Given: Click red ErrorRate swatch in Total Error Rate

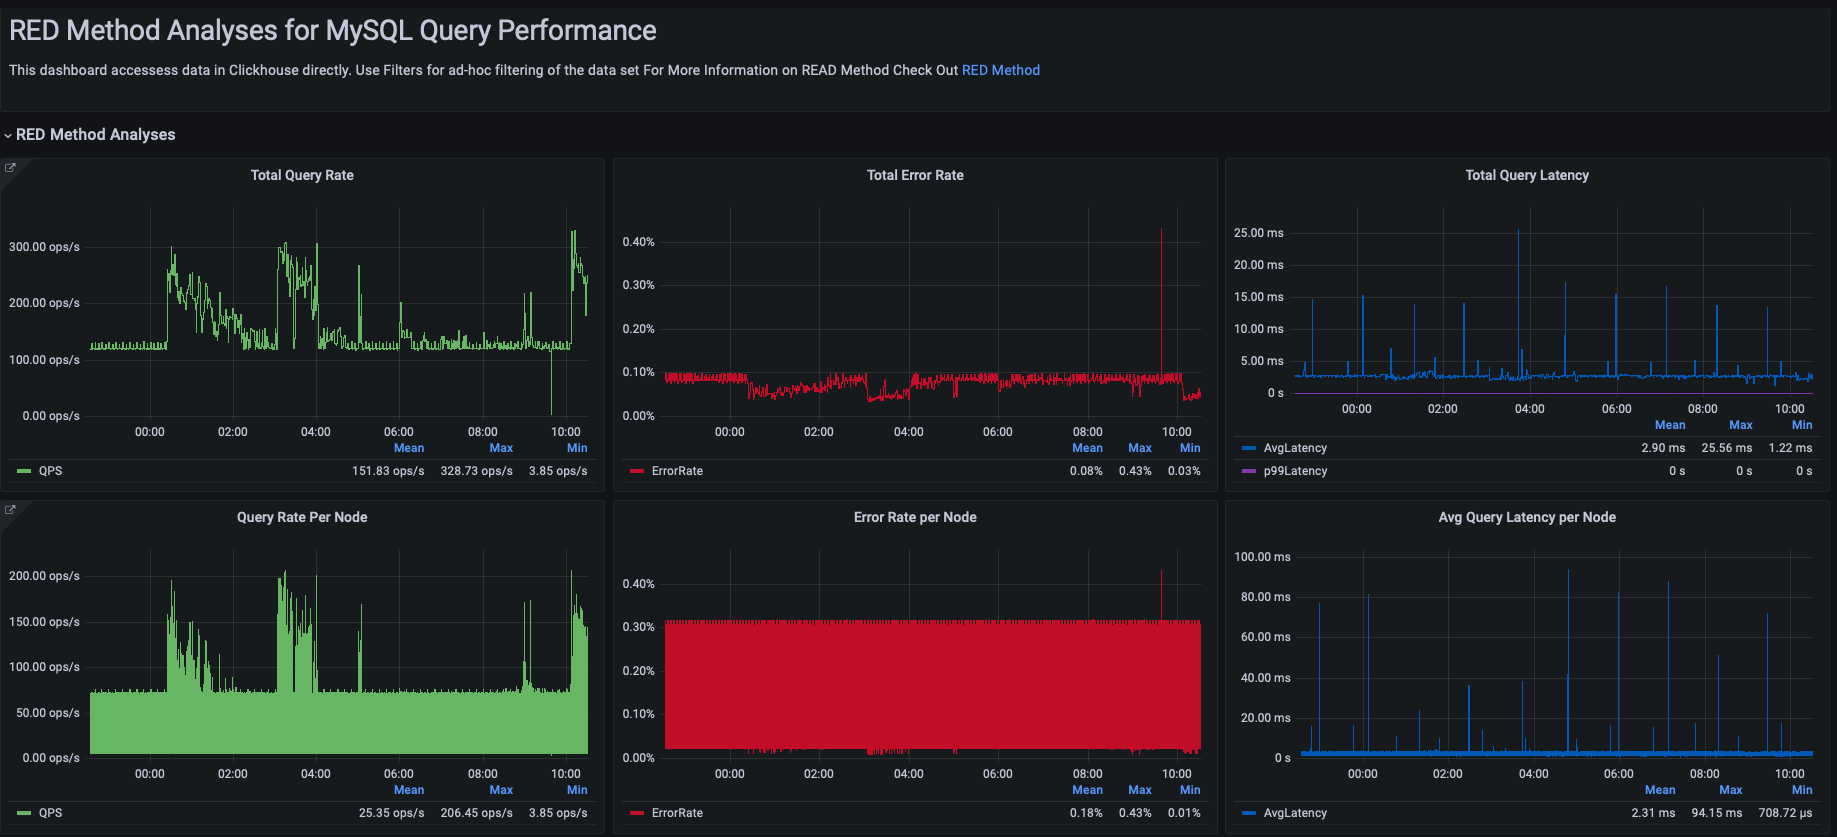Looking at the screenshot, I should click(637, 471).
